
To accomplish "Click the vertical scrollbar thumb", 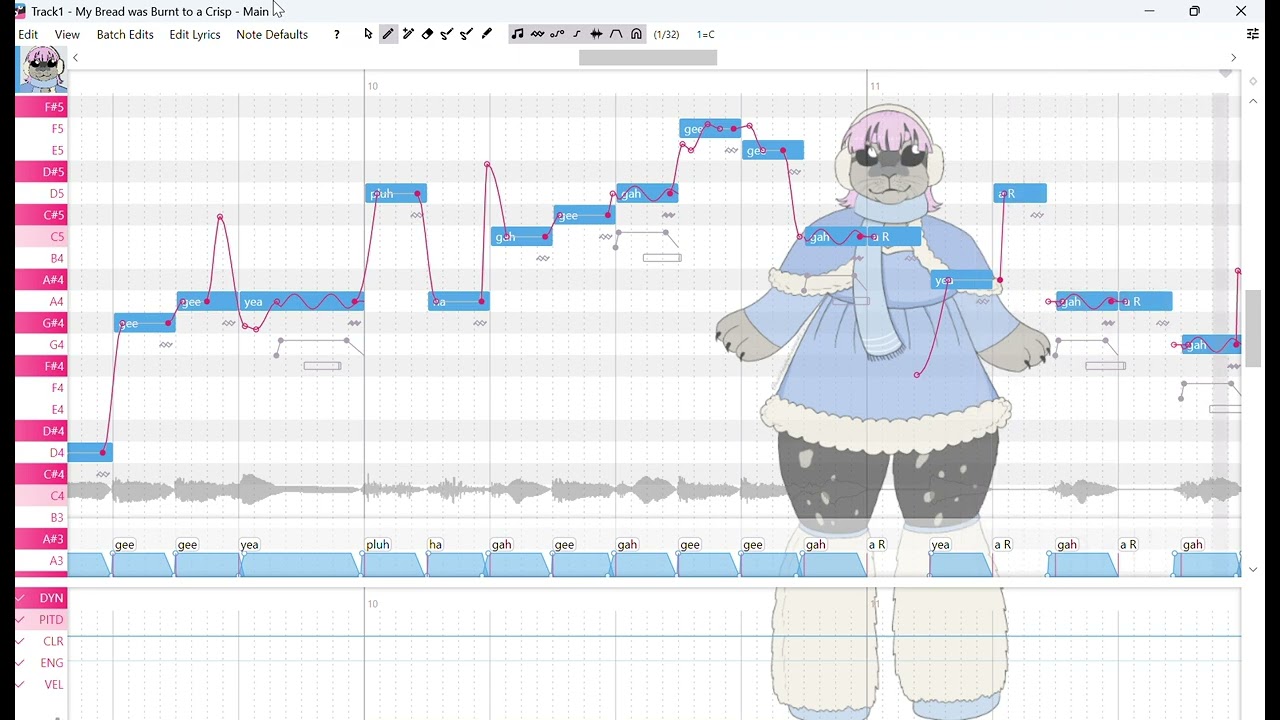I will click(x=1253, y=328).
